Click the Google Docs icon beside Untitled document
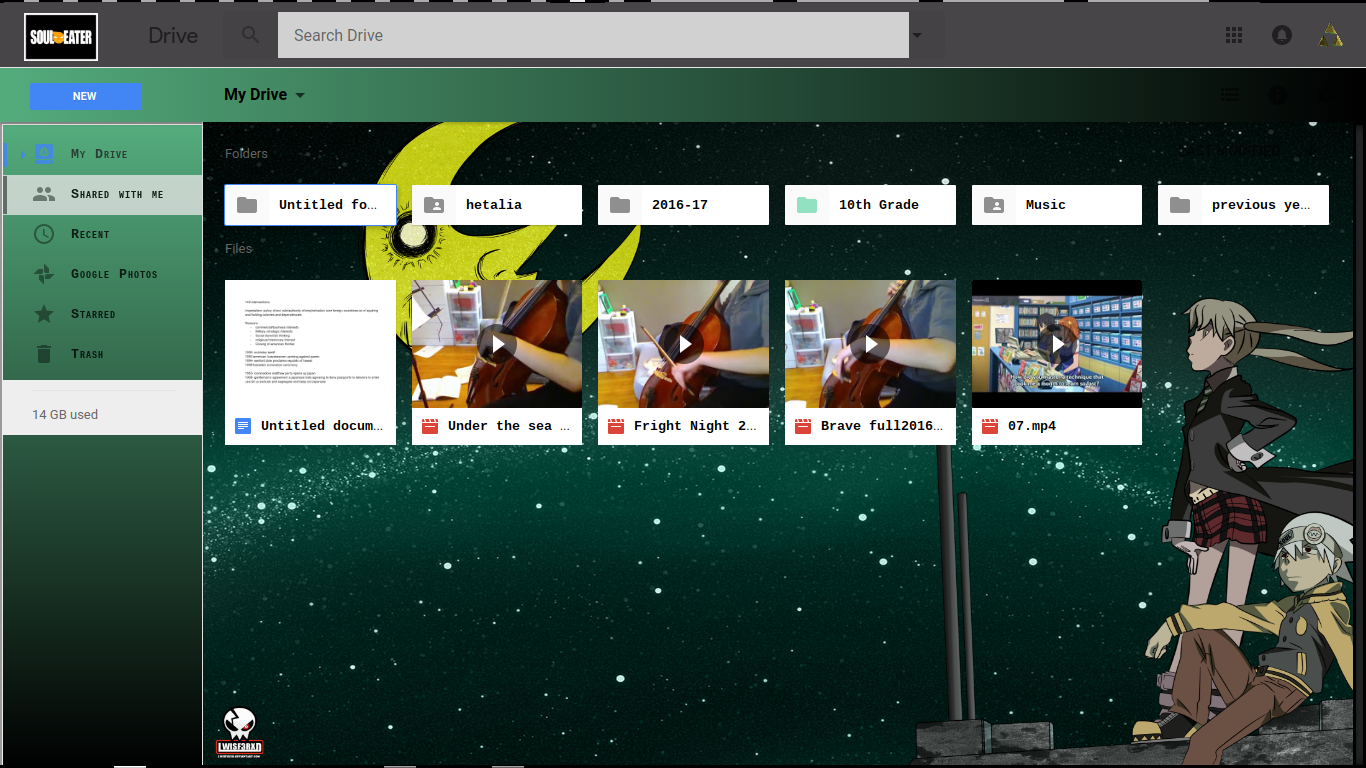This screenshot has width=1366, height=768. point(243,426)
